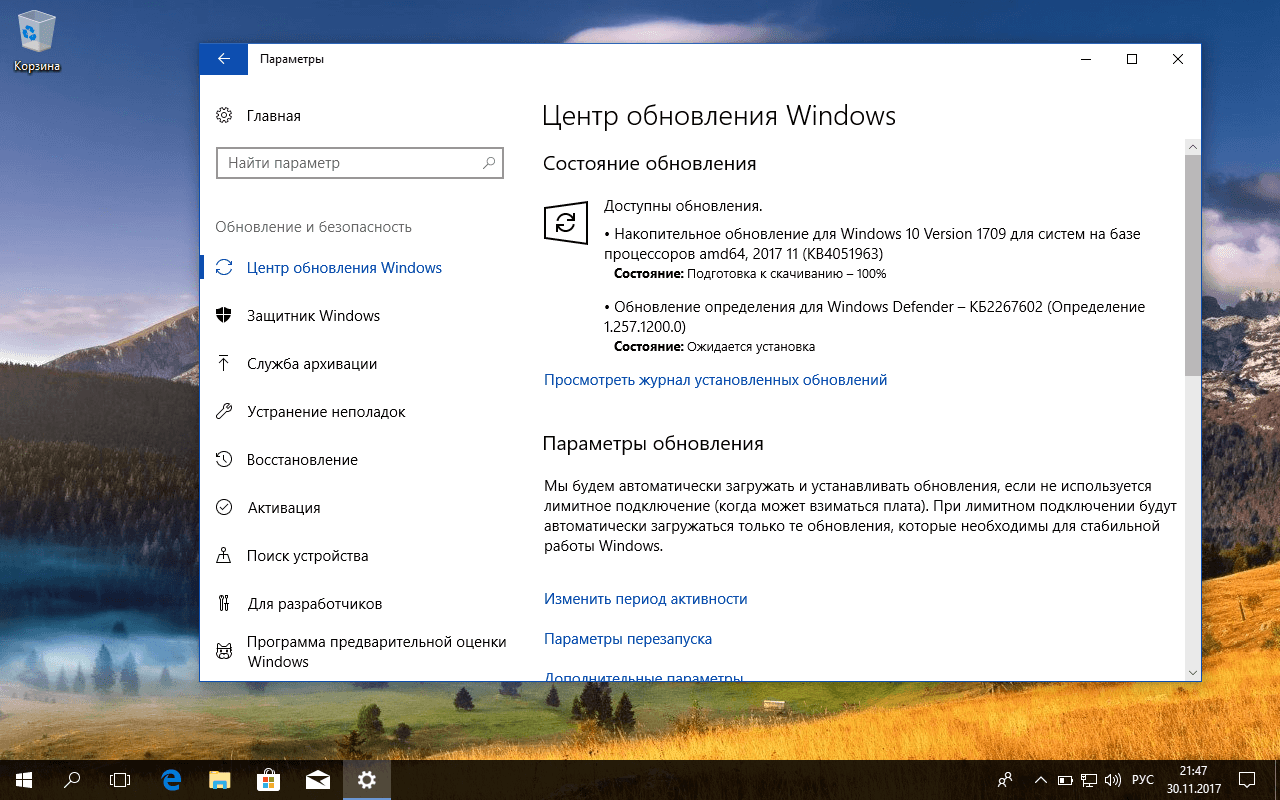Click the search magnifier in the settings box
This screenshot has width=1280, height=800.
489,162
